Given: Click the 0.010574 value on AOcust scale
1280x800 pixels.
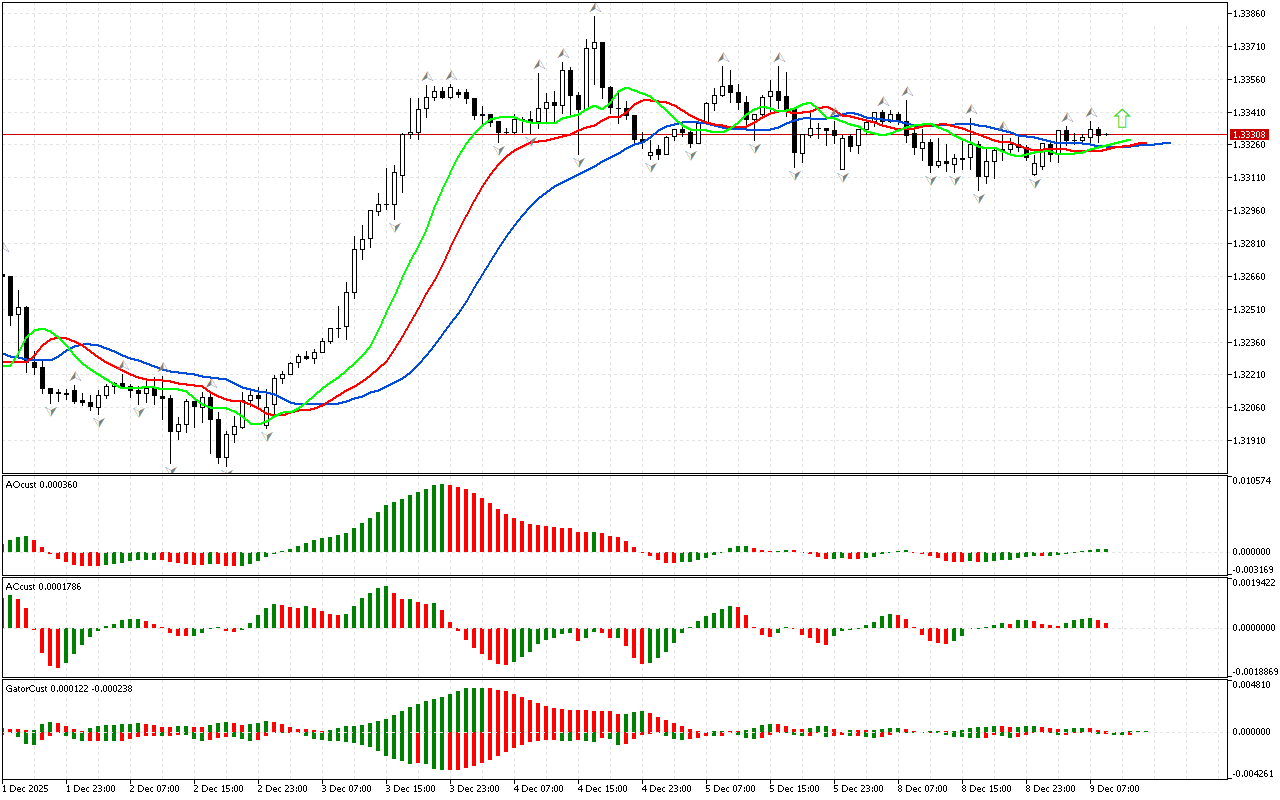Looking at the screenshot, I should pos(1254,481).
